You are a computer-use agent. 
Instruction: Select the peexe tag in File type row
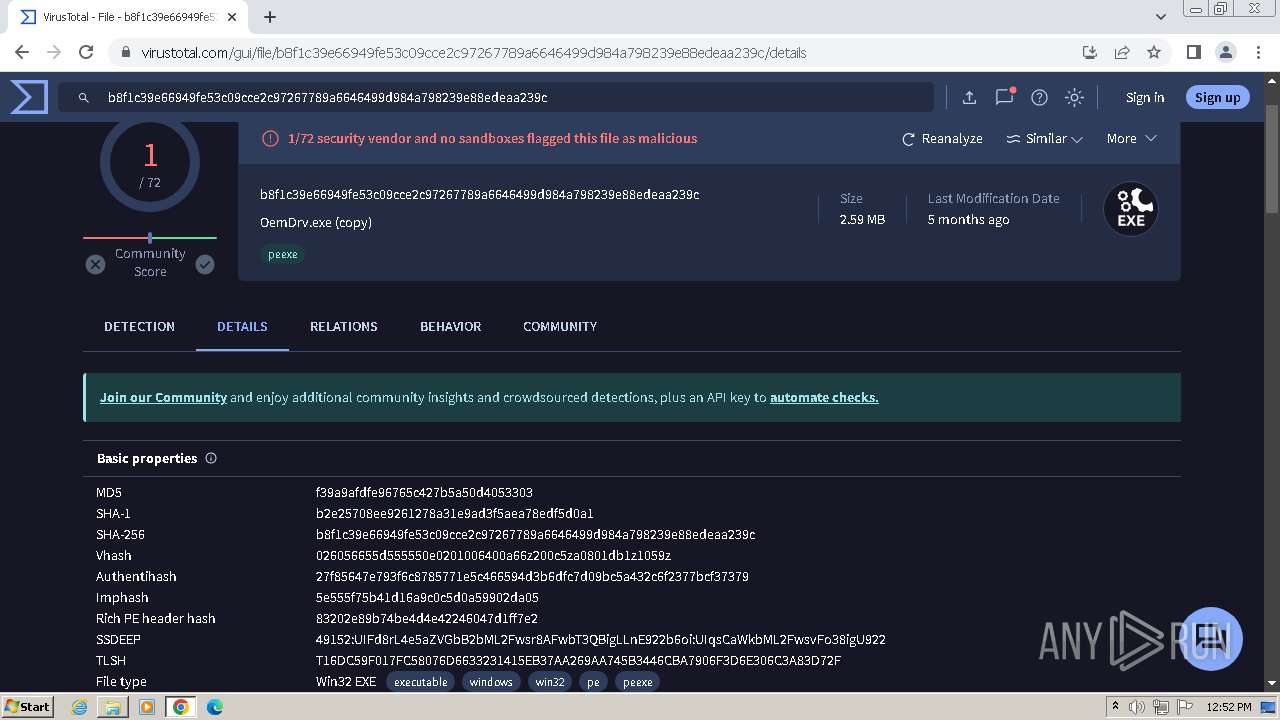click(637, 682)
